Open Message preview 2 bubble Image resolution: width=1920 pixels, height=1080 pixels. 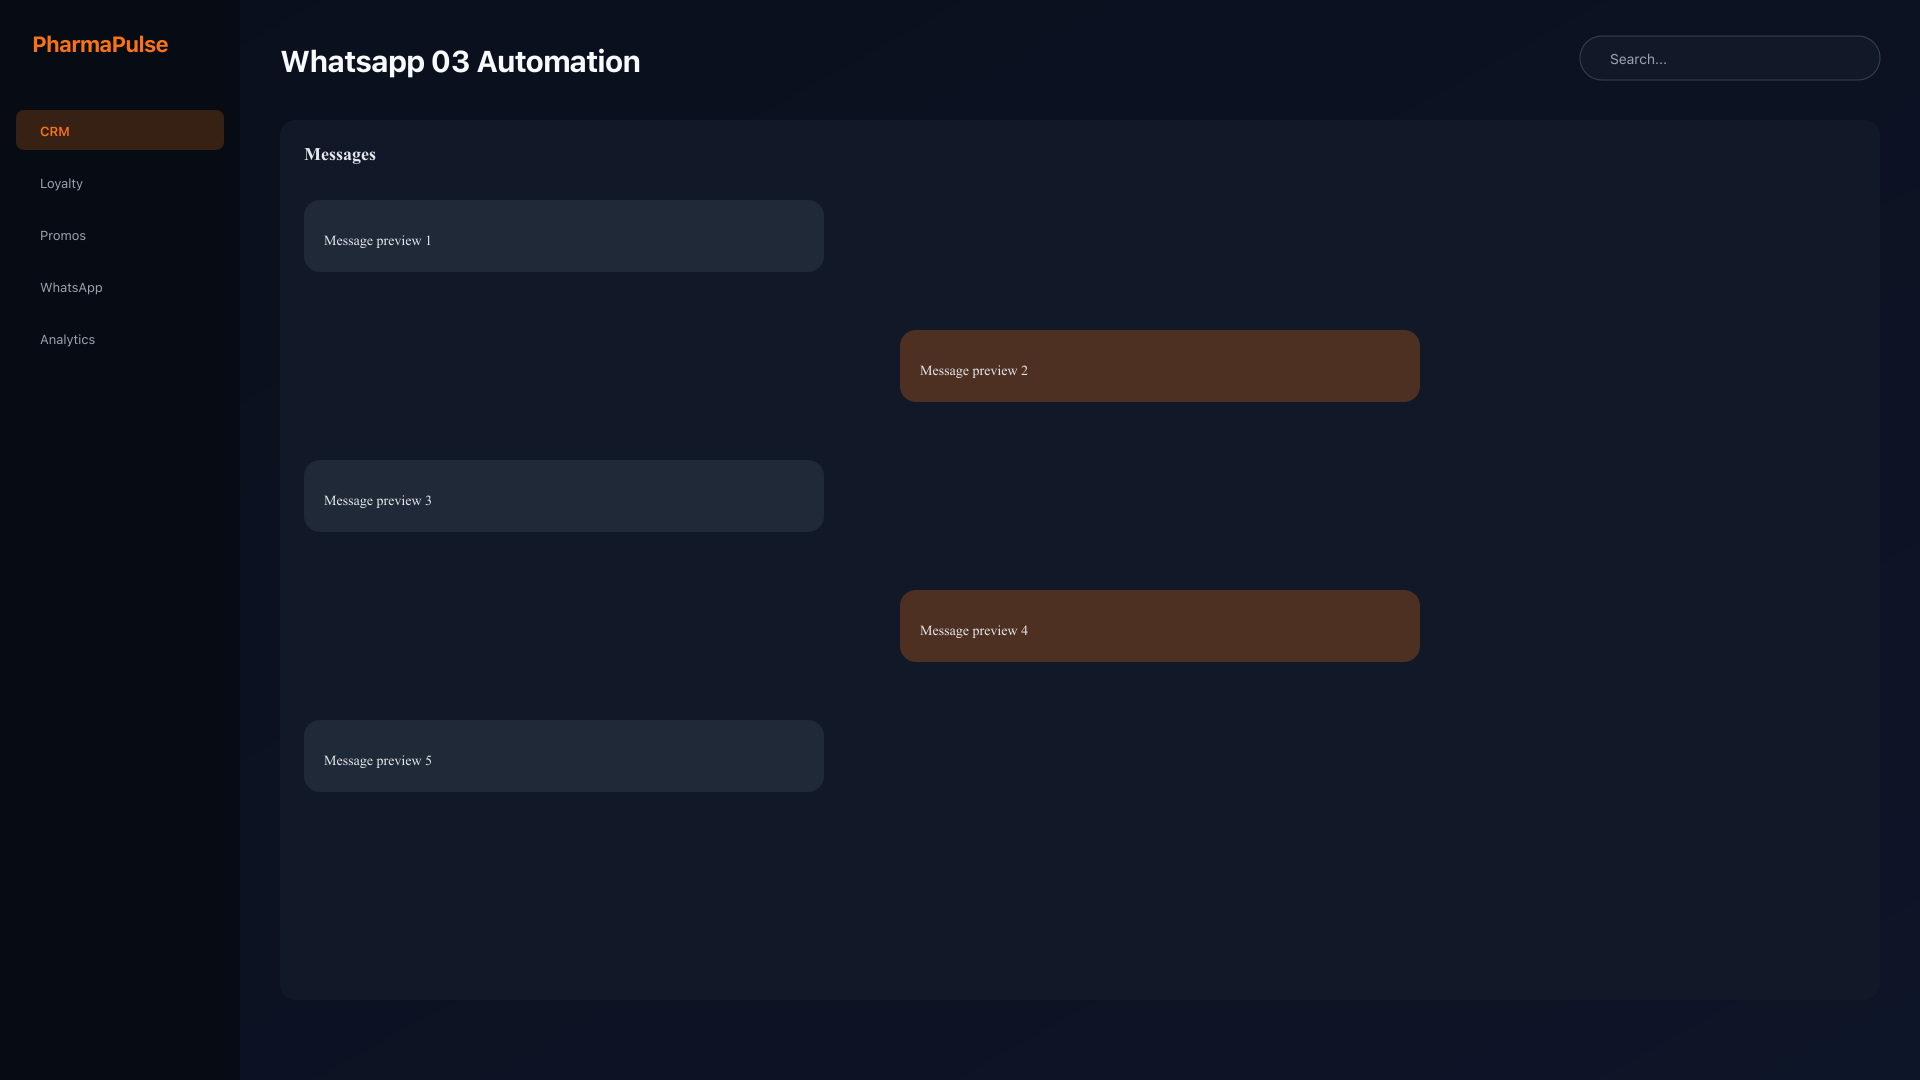tap(1160, 366)
